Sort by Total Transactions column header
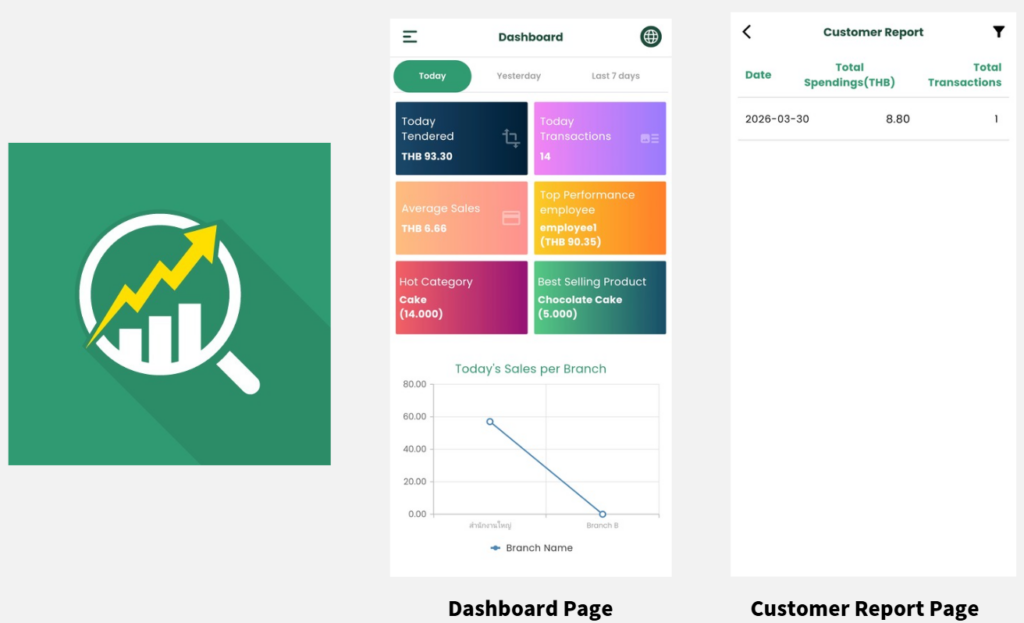This screenshot has width=1024, height=623. point(964,75)
